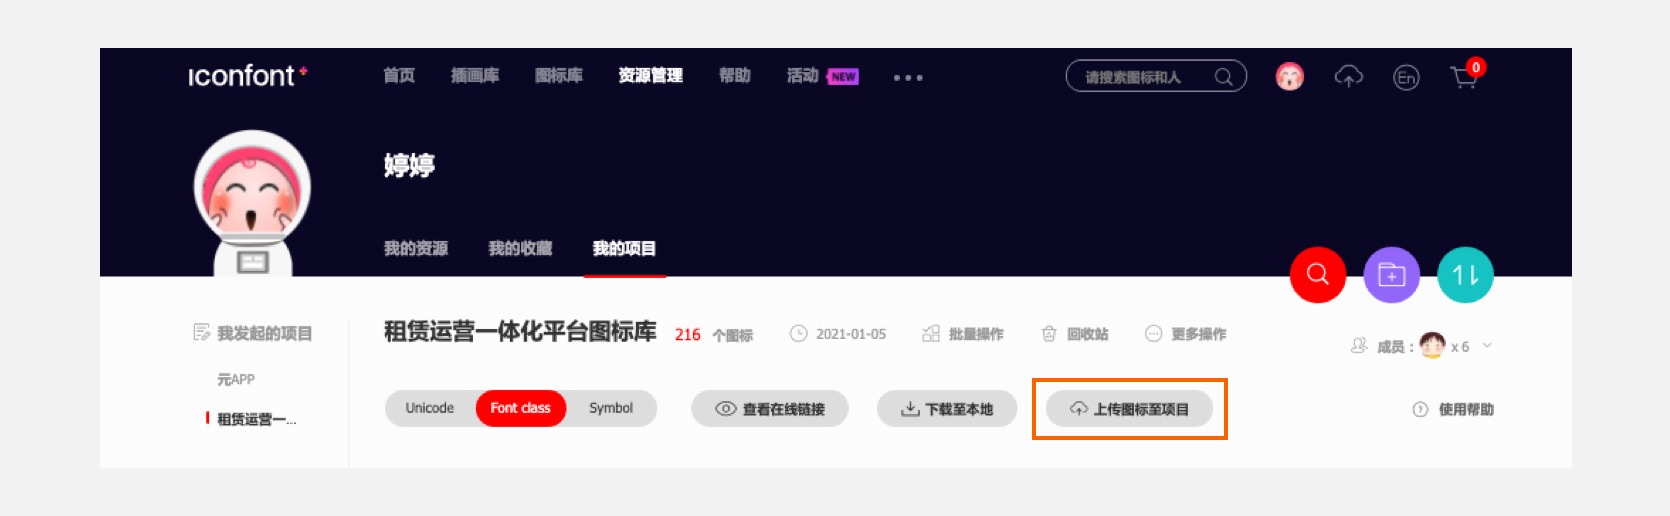Switch to 我的项目 tab

point(624,248)
